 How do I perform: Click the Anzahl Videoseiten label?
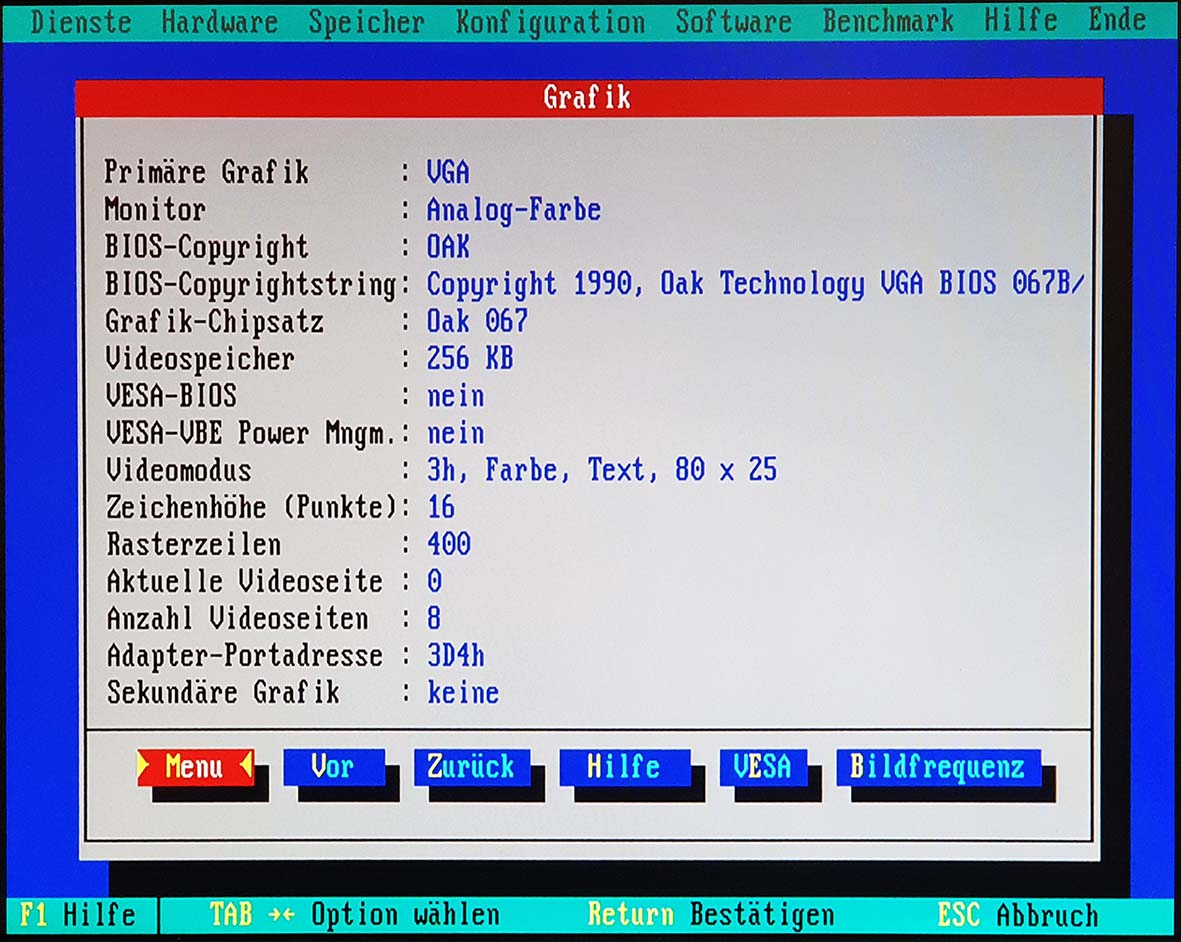click(237, 618)
